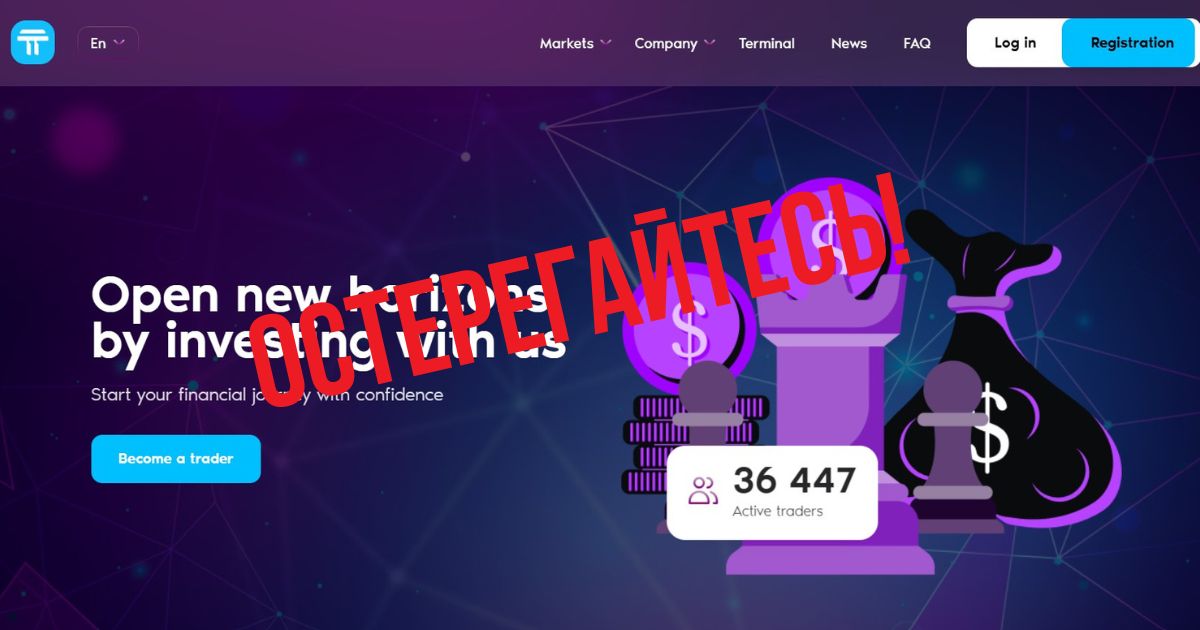Open the En language selector
Viewport: 1200px width, 630px height.
[x=108, y=43]
